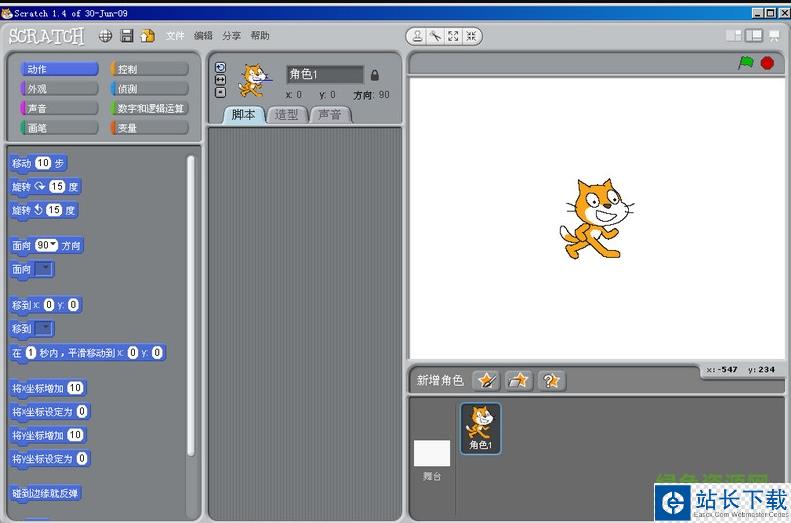Toggle the sprite drag lock padlock

pos(375,75)
